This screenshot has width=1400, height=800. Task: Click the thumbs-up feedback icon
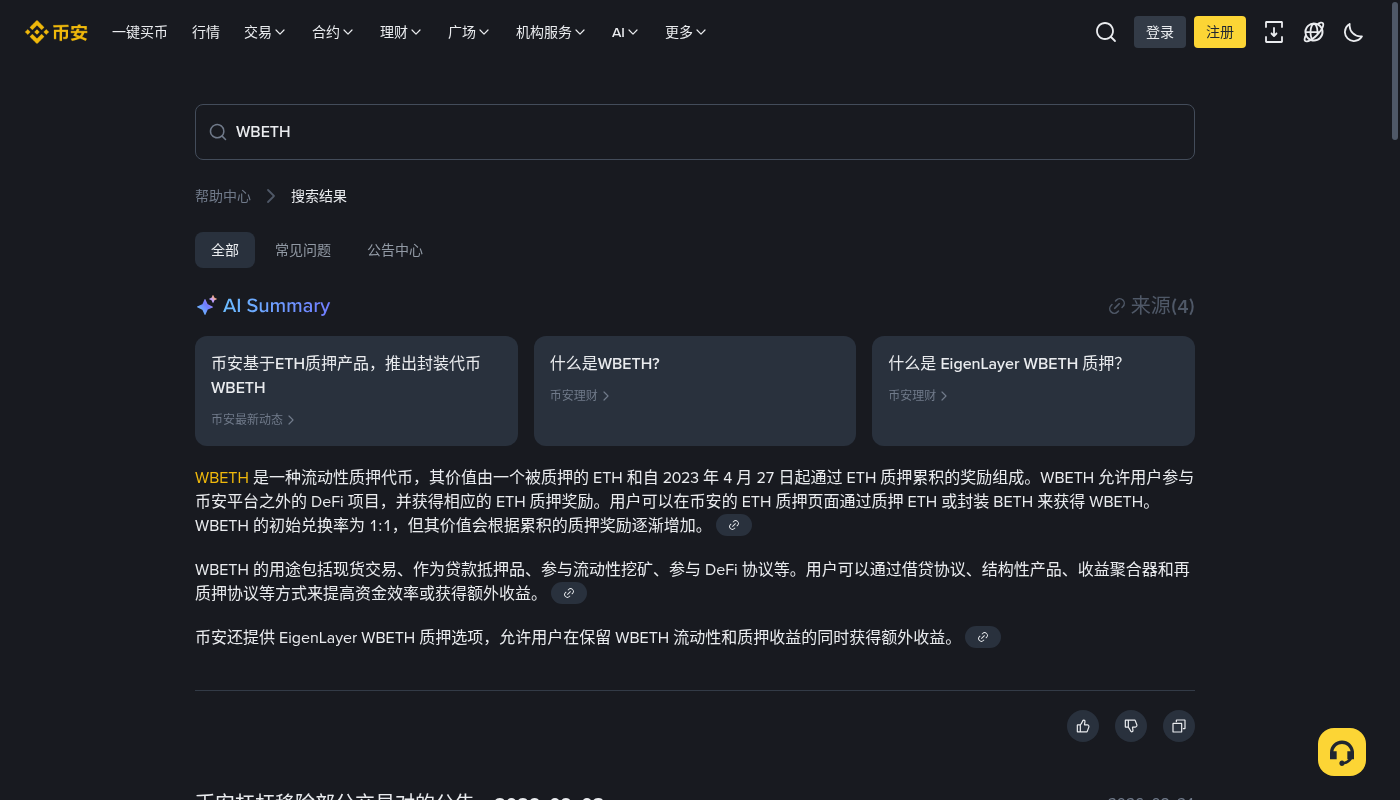(1083, 726)
